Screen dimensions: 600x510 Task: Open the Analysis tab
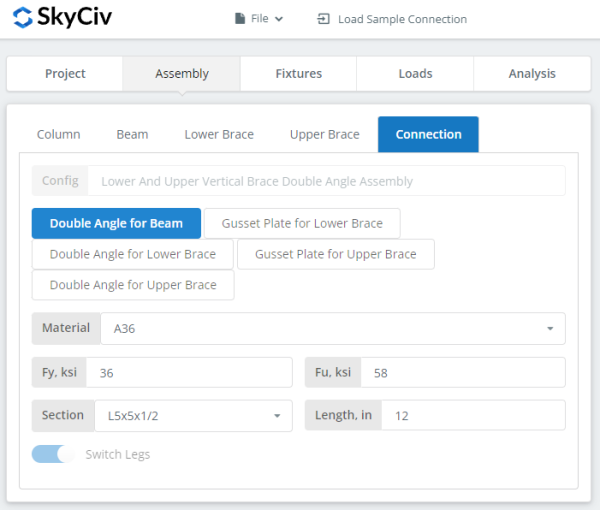pyautogui.click(x=531, y=73)
